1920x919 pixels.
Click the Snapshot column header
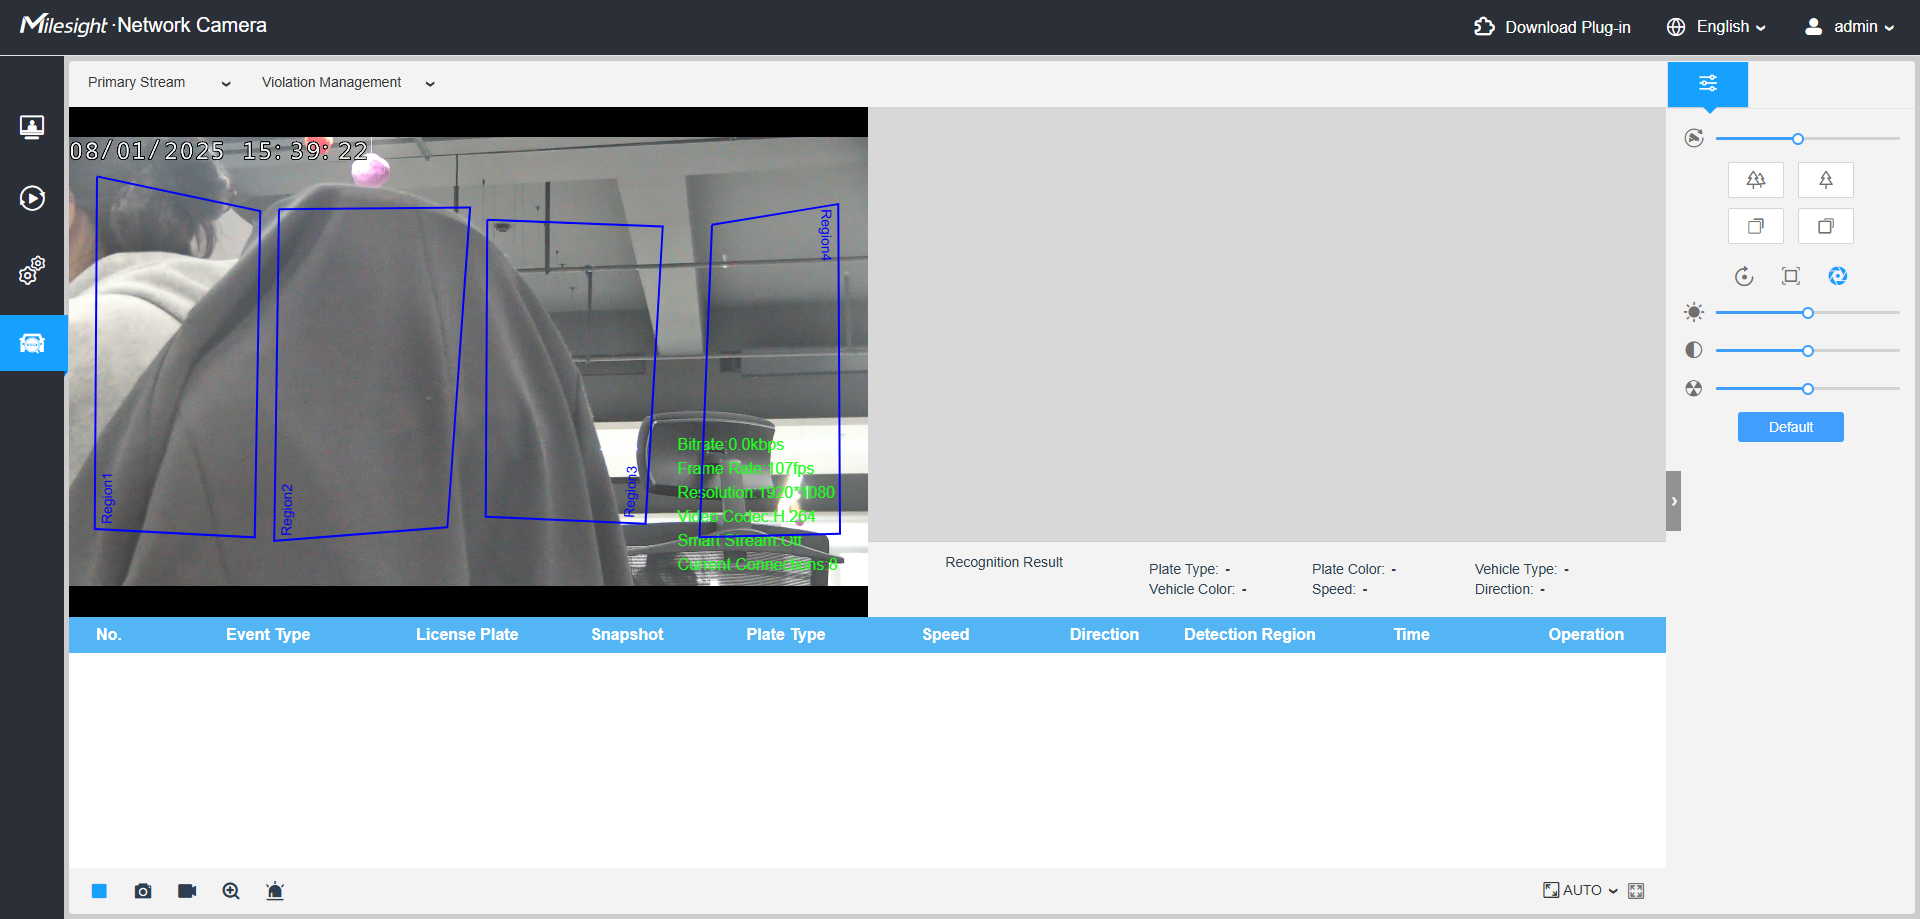pos(627,635)
